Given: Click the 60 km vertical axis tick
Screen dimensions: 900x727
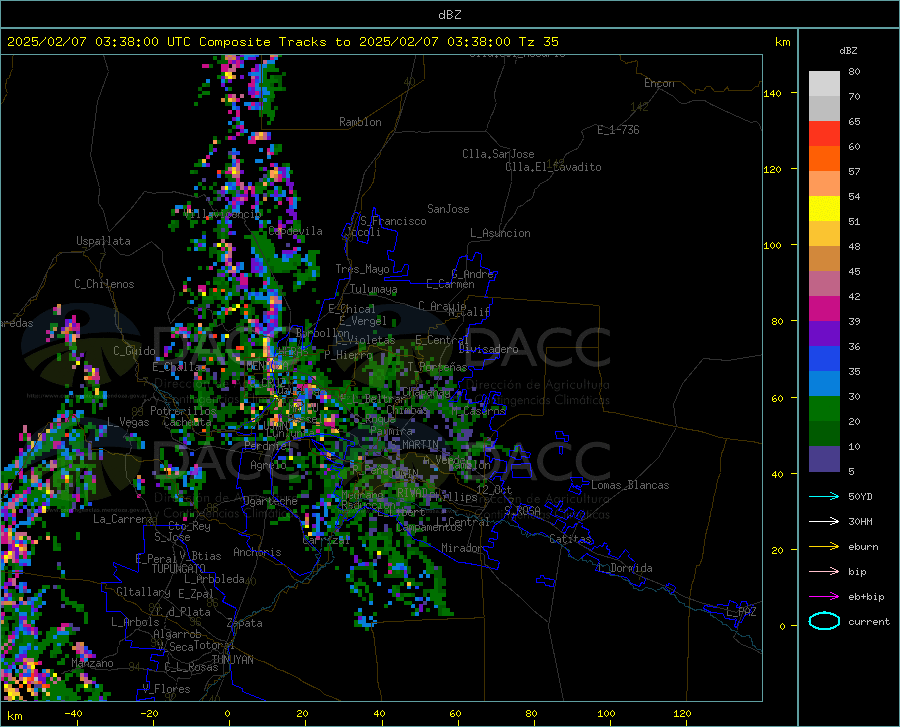Looking at the screenshot, I should (777, 398).
